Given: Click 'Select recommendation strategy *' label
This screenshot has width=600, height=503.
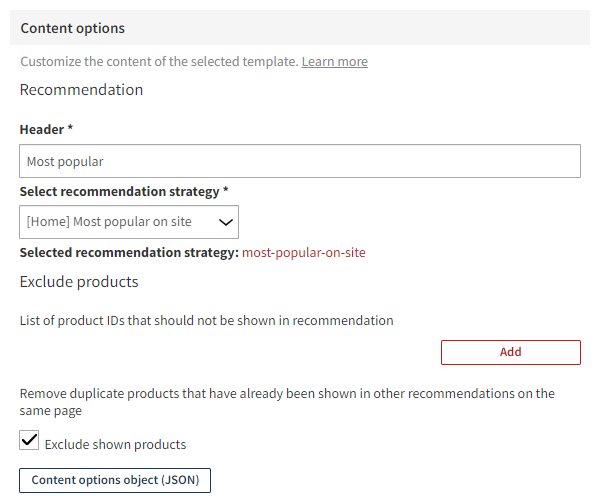Looking at the screenshot, I should pos(124,191).
